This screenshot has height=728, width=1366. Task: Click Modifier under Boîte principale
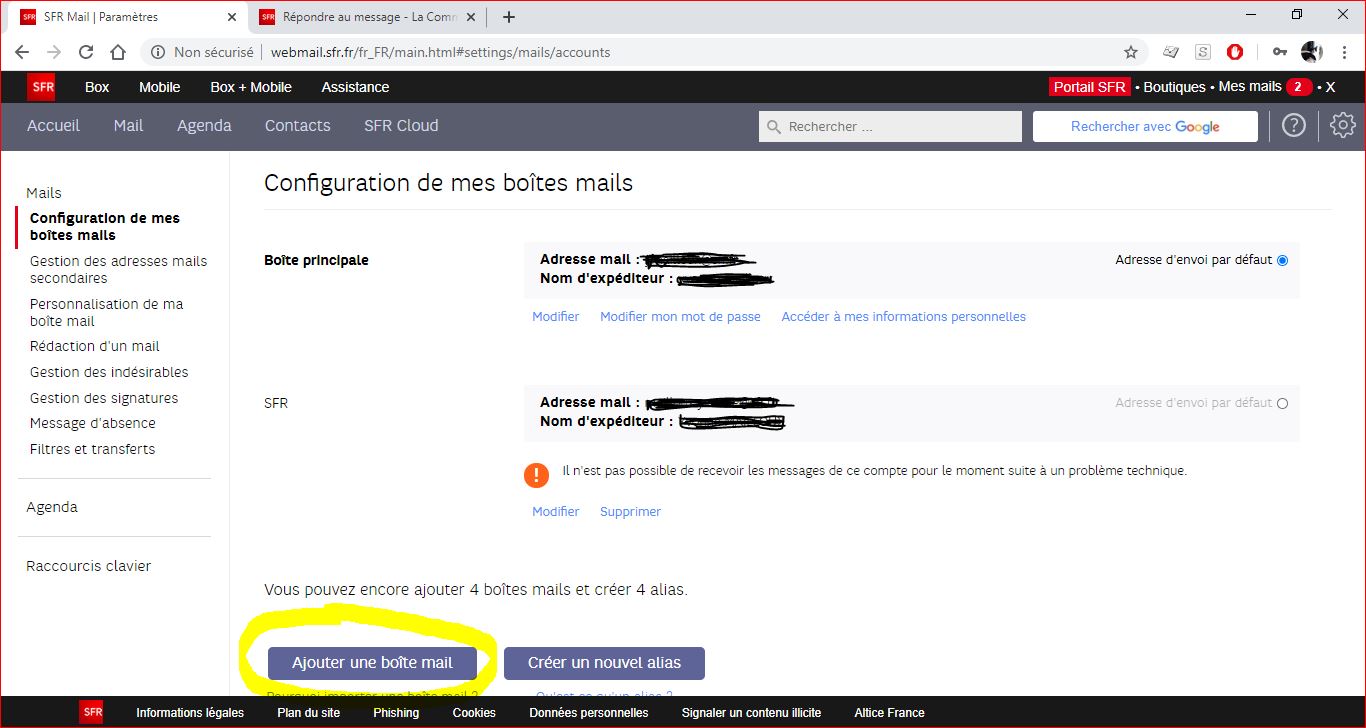click(x=555, y=317)
